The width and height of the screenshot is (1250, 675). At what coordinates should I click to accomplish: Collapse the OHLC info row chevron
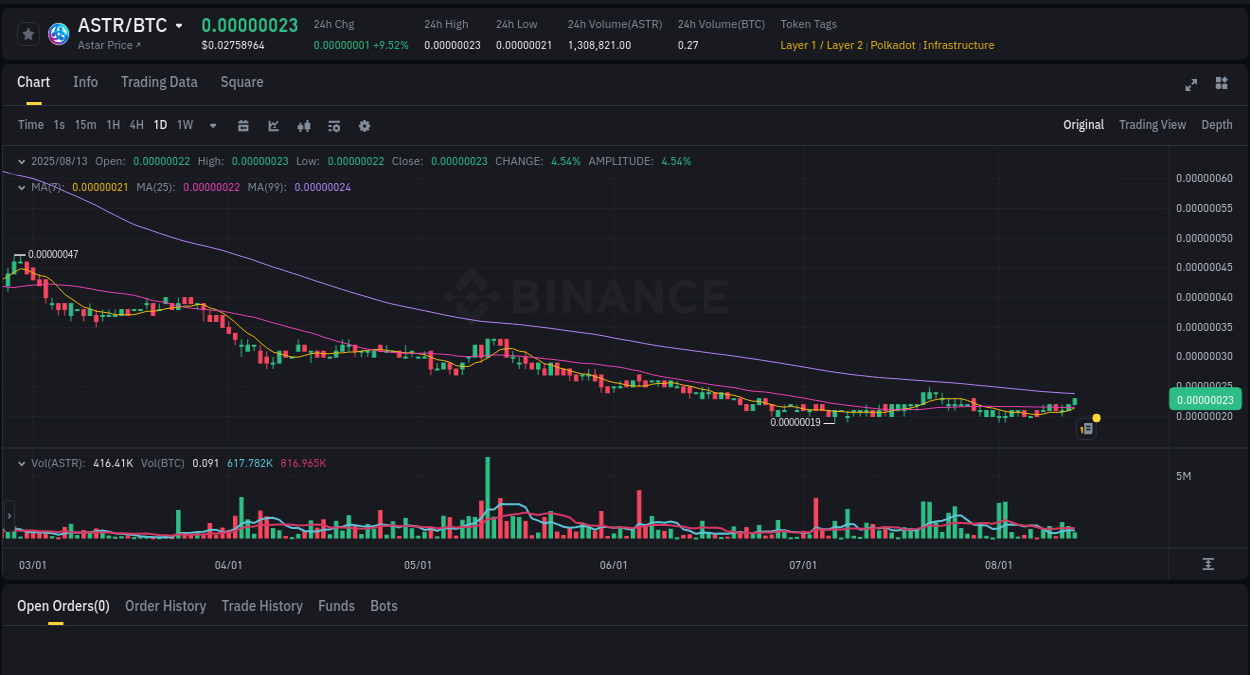pos(20,160)
